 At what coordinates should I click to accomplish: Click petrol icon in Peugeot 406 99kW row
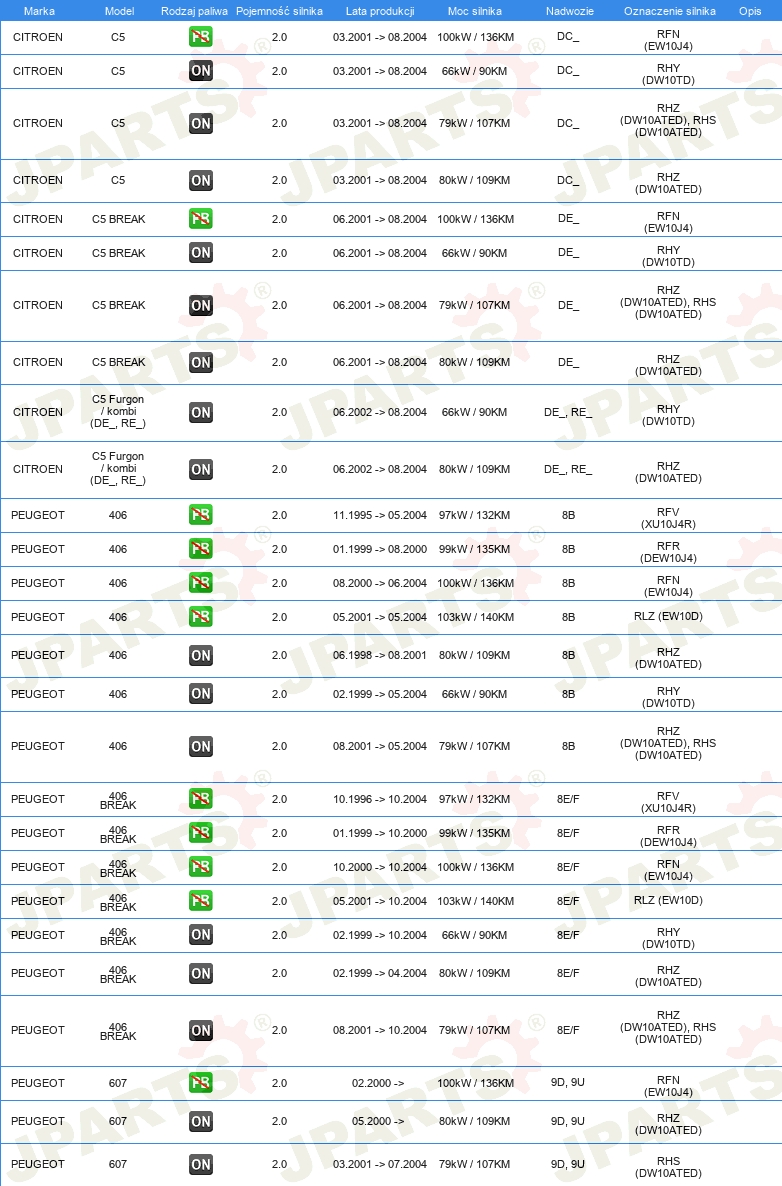200,549
